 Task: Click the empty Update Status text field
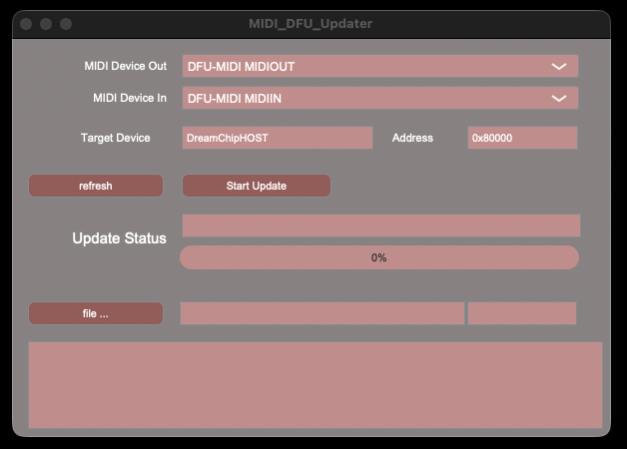point(380,226)
